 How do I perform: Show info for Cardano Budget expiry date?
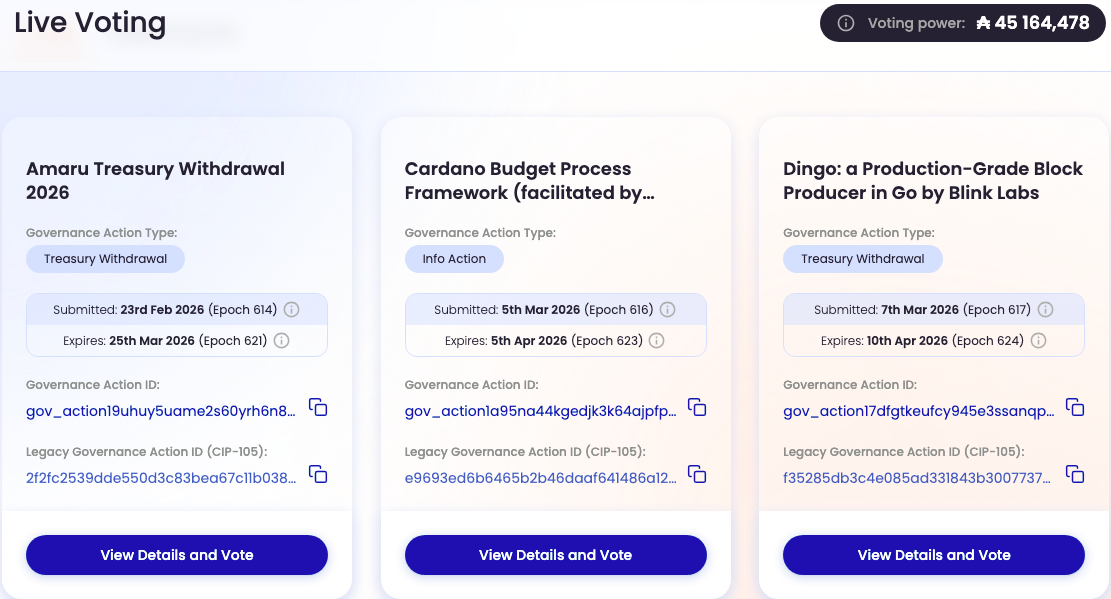point(657,341)
